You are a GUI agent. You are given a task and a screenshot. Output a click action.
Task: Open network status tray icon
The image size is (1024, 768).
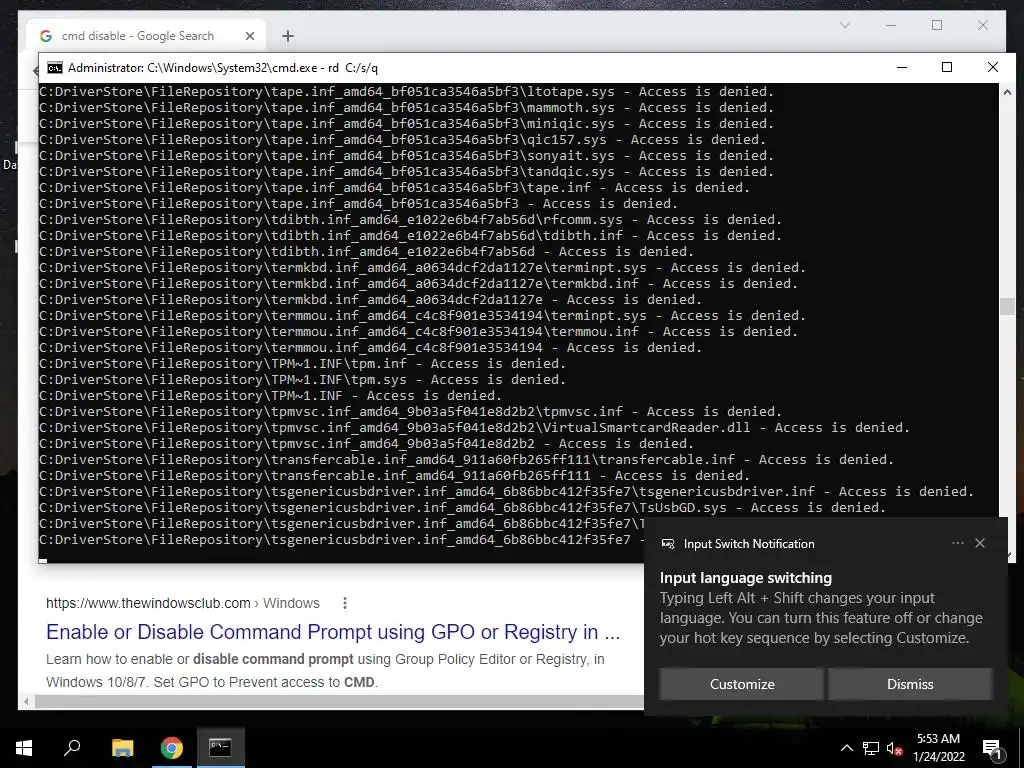pyautogui.click(x=871, y=748)
